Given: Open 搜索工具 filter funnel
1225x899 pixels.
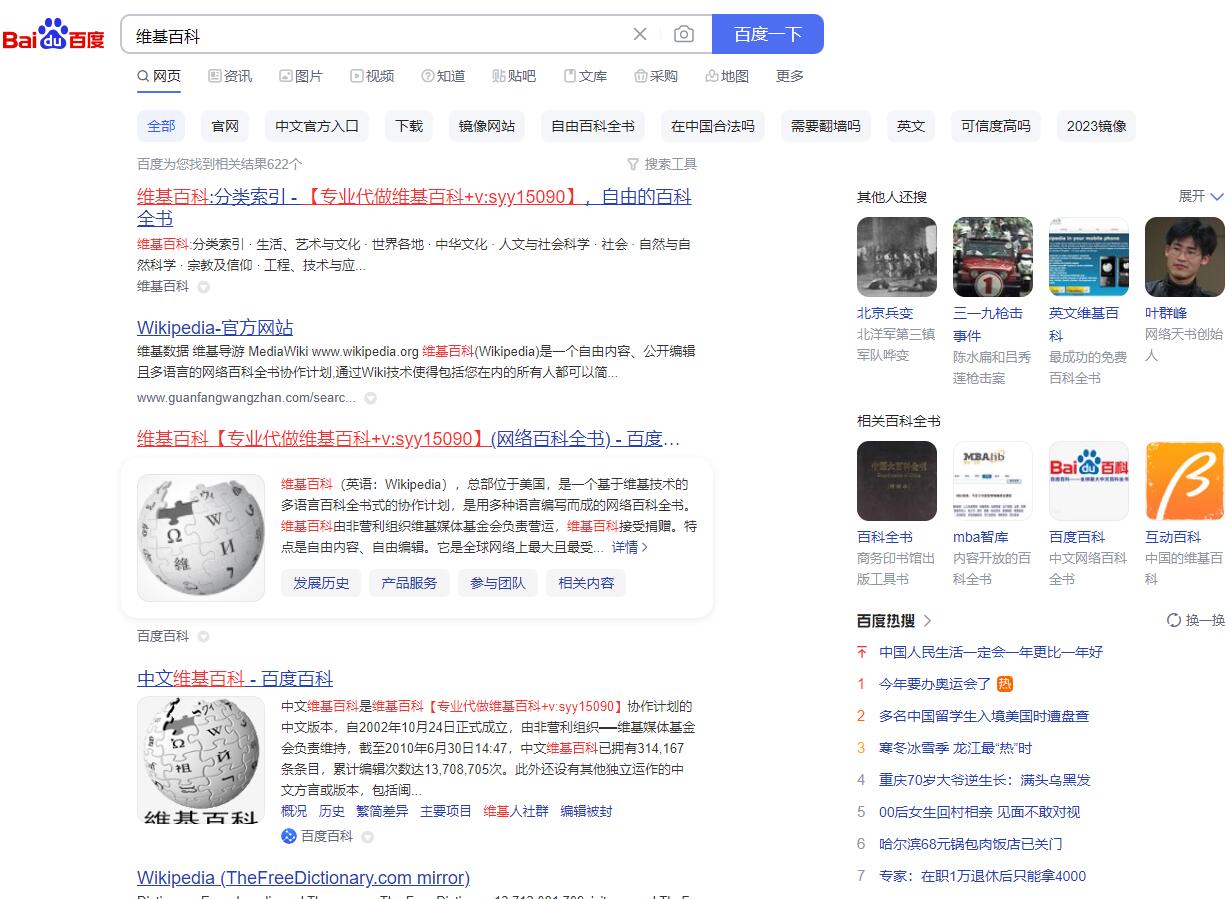Looking at the screenshot, I should 662,164.
